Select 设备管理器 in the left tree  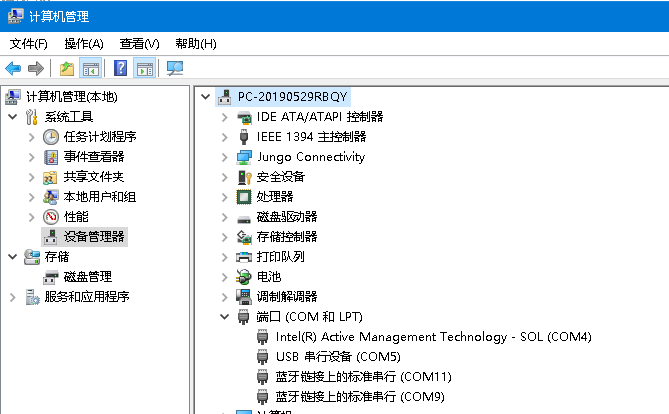[94, 237]
